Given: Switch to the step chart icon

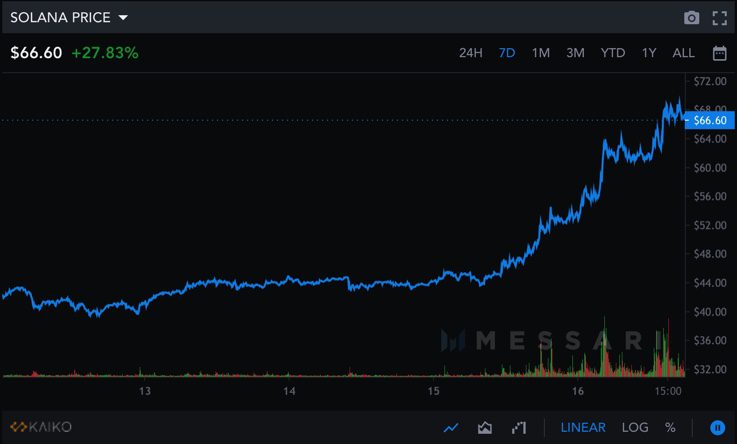Looking at the screenshot, I should pos(518,427).
